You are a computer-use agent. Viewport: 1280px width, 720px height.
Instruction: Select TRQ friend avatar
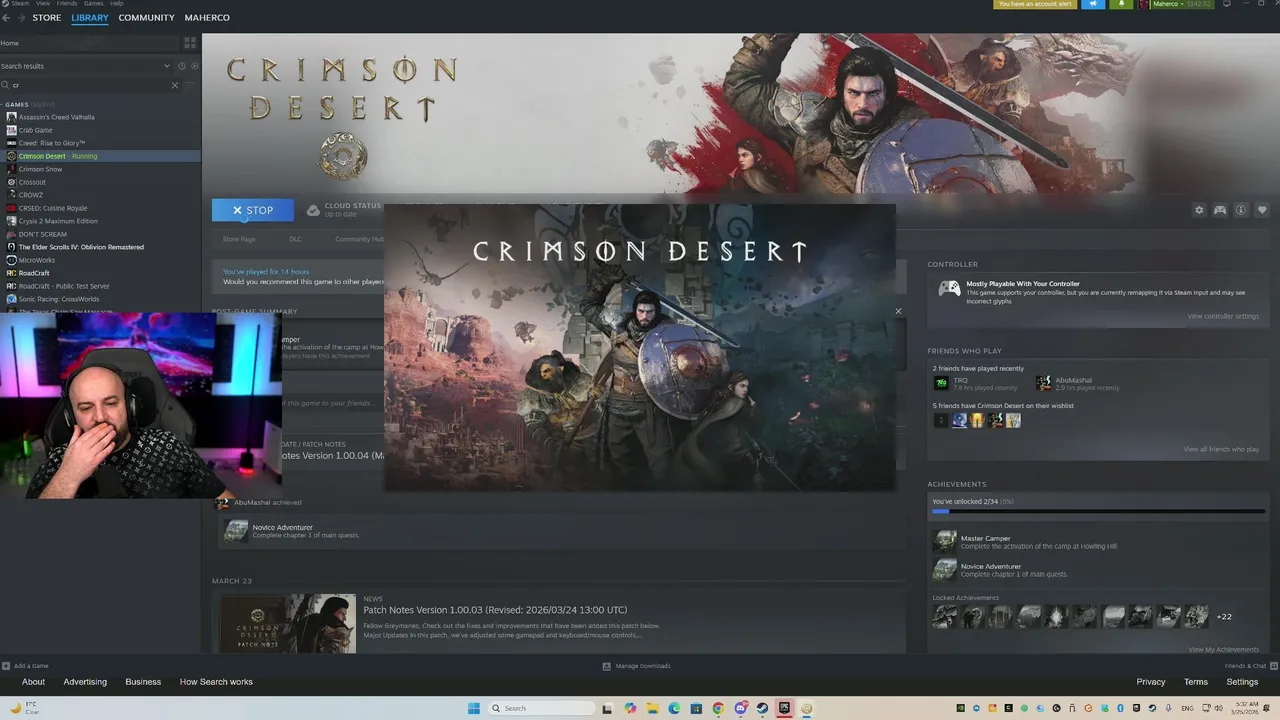point(941,383)
